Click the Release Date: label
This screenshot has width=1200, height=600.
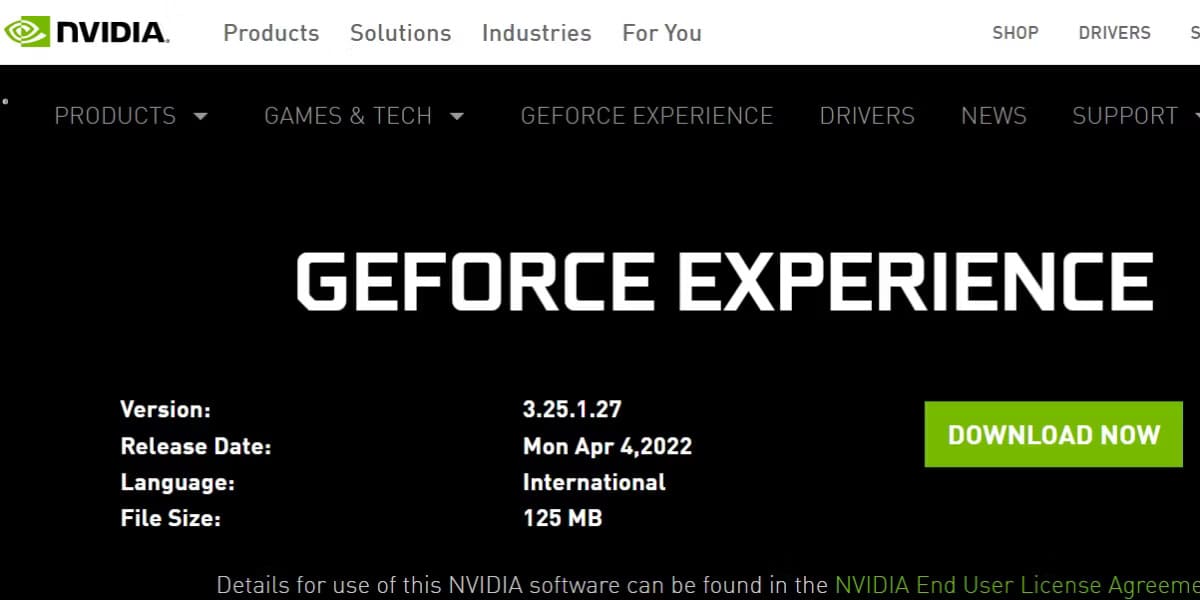pyautogui.click(x=196, y=446)
